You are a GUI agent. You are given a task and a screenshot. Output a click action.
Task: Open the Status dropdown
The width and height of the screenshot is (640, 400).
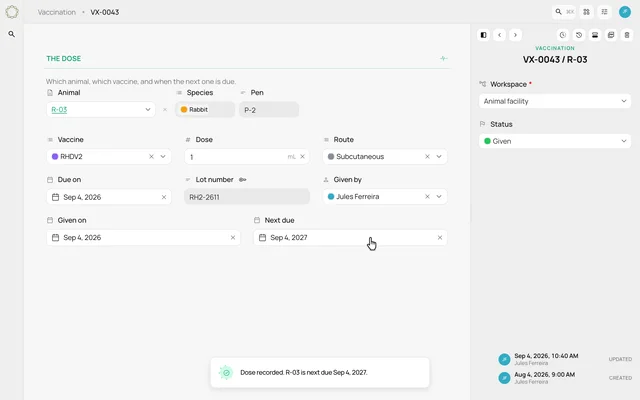[x=555, y=141]
